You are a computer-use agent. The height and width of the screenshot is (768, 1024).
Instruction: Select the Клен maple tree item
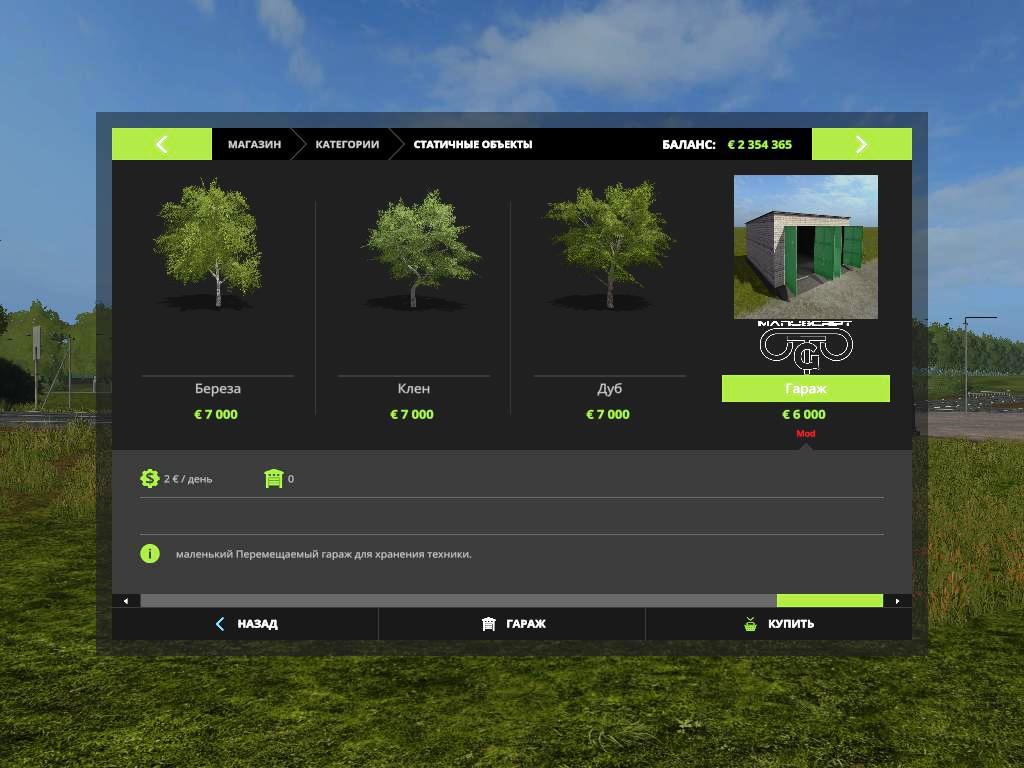[x=412, y=250]
